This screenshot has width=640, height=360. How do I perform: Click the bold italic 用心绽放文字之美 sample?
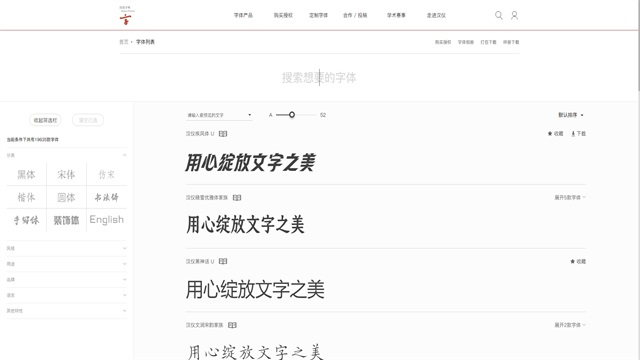[250, 162]
